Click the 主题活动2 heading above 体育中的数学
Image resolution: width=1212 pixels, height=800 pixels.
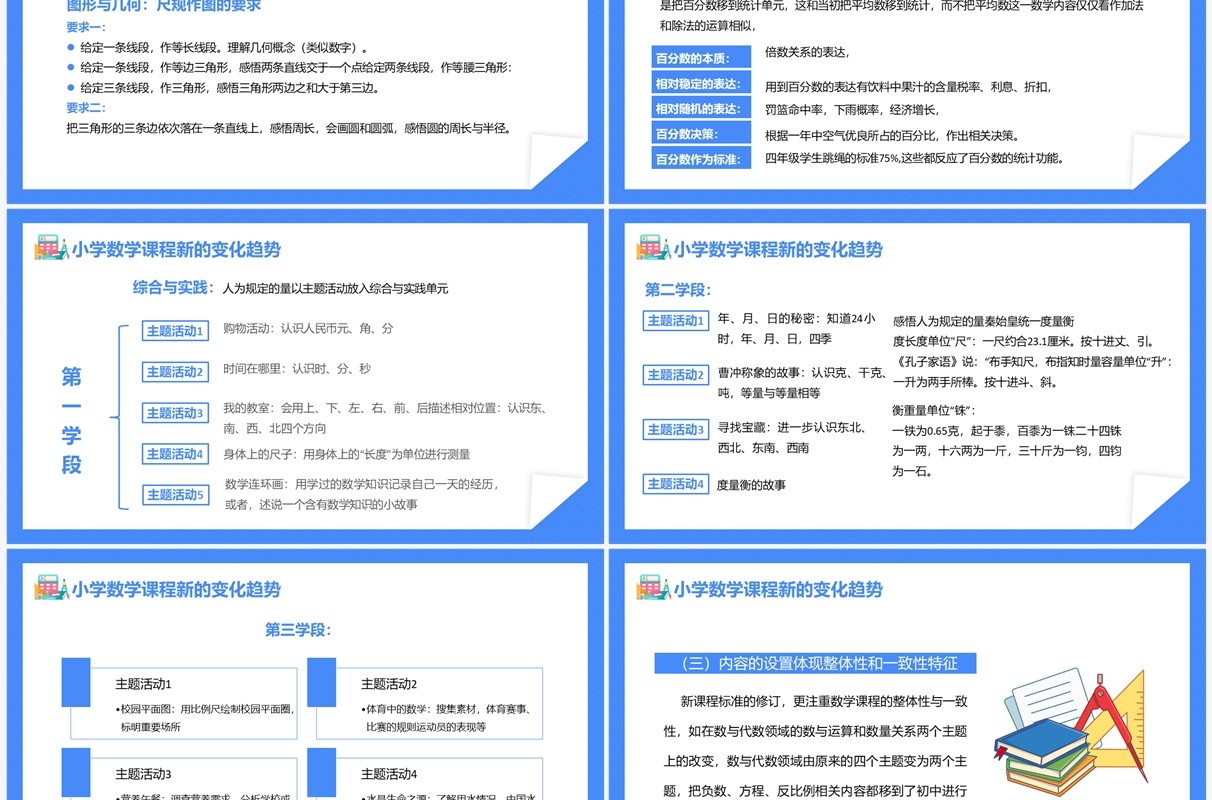(x=389, y=684)
